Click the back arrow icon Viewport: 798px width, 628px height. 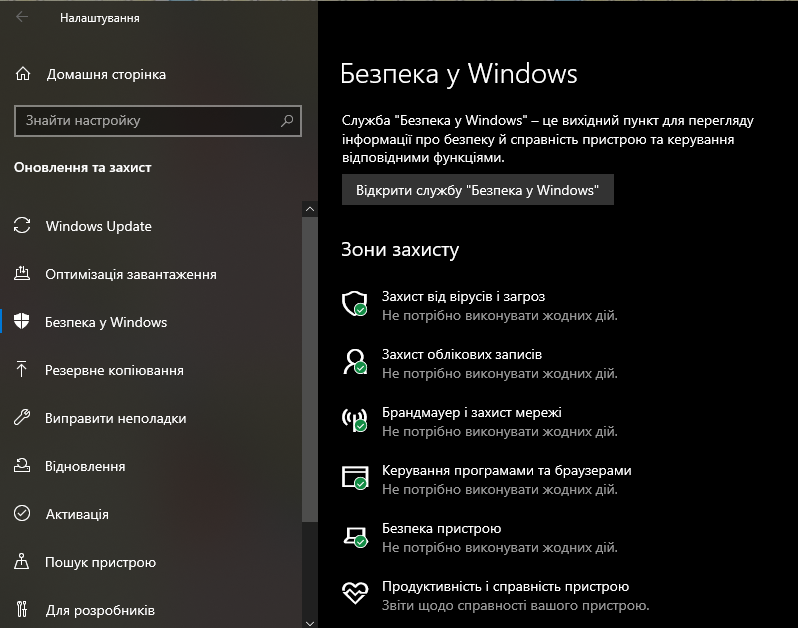pyautogui.click(x=22, y=17)
